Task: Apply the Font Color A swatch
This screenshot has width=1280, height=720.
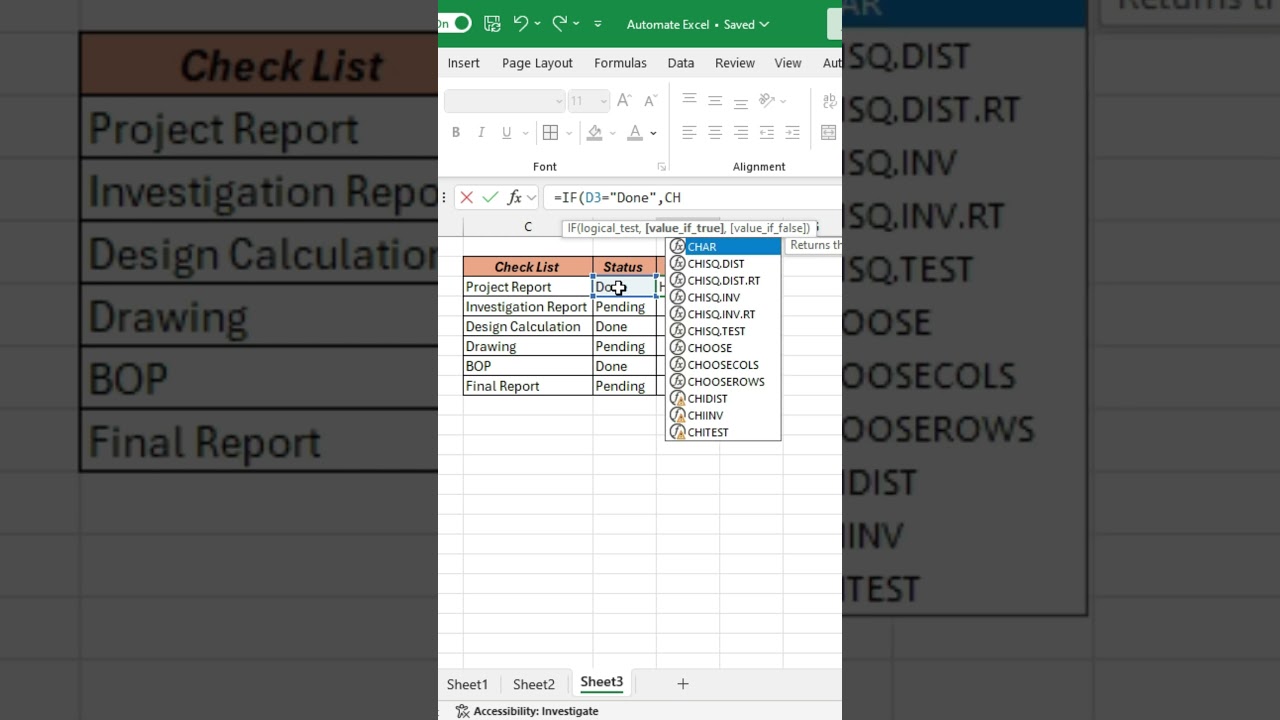Action: [x=635, y=133]
